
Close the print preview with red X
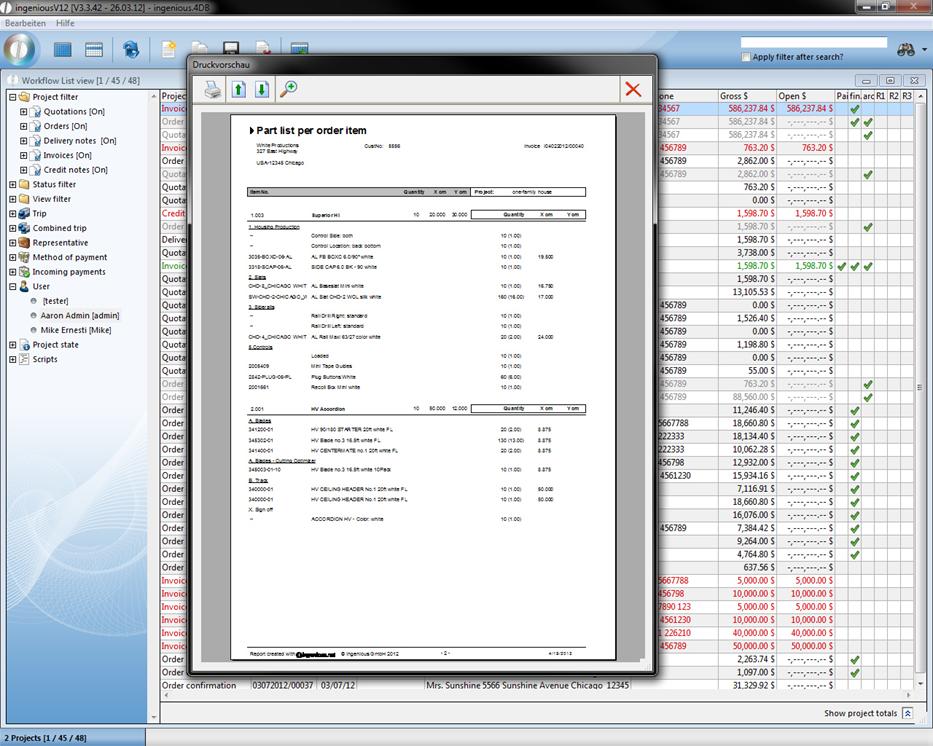633,90
